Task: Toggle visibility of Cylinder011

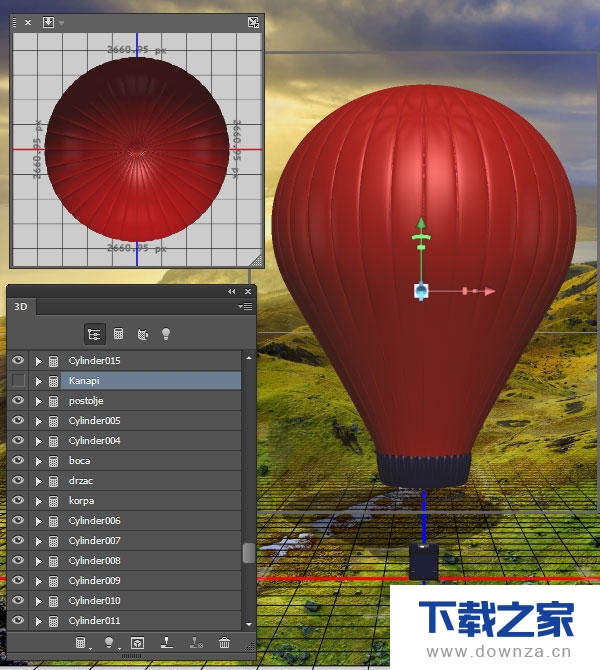Action: (x=18, y=620)
